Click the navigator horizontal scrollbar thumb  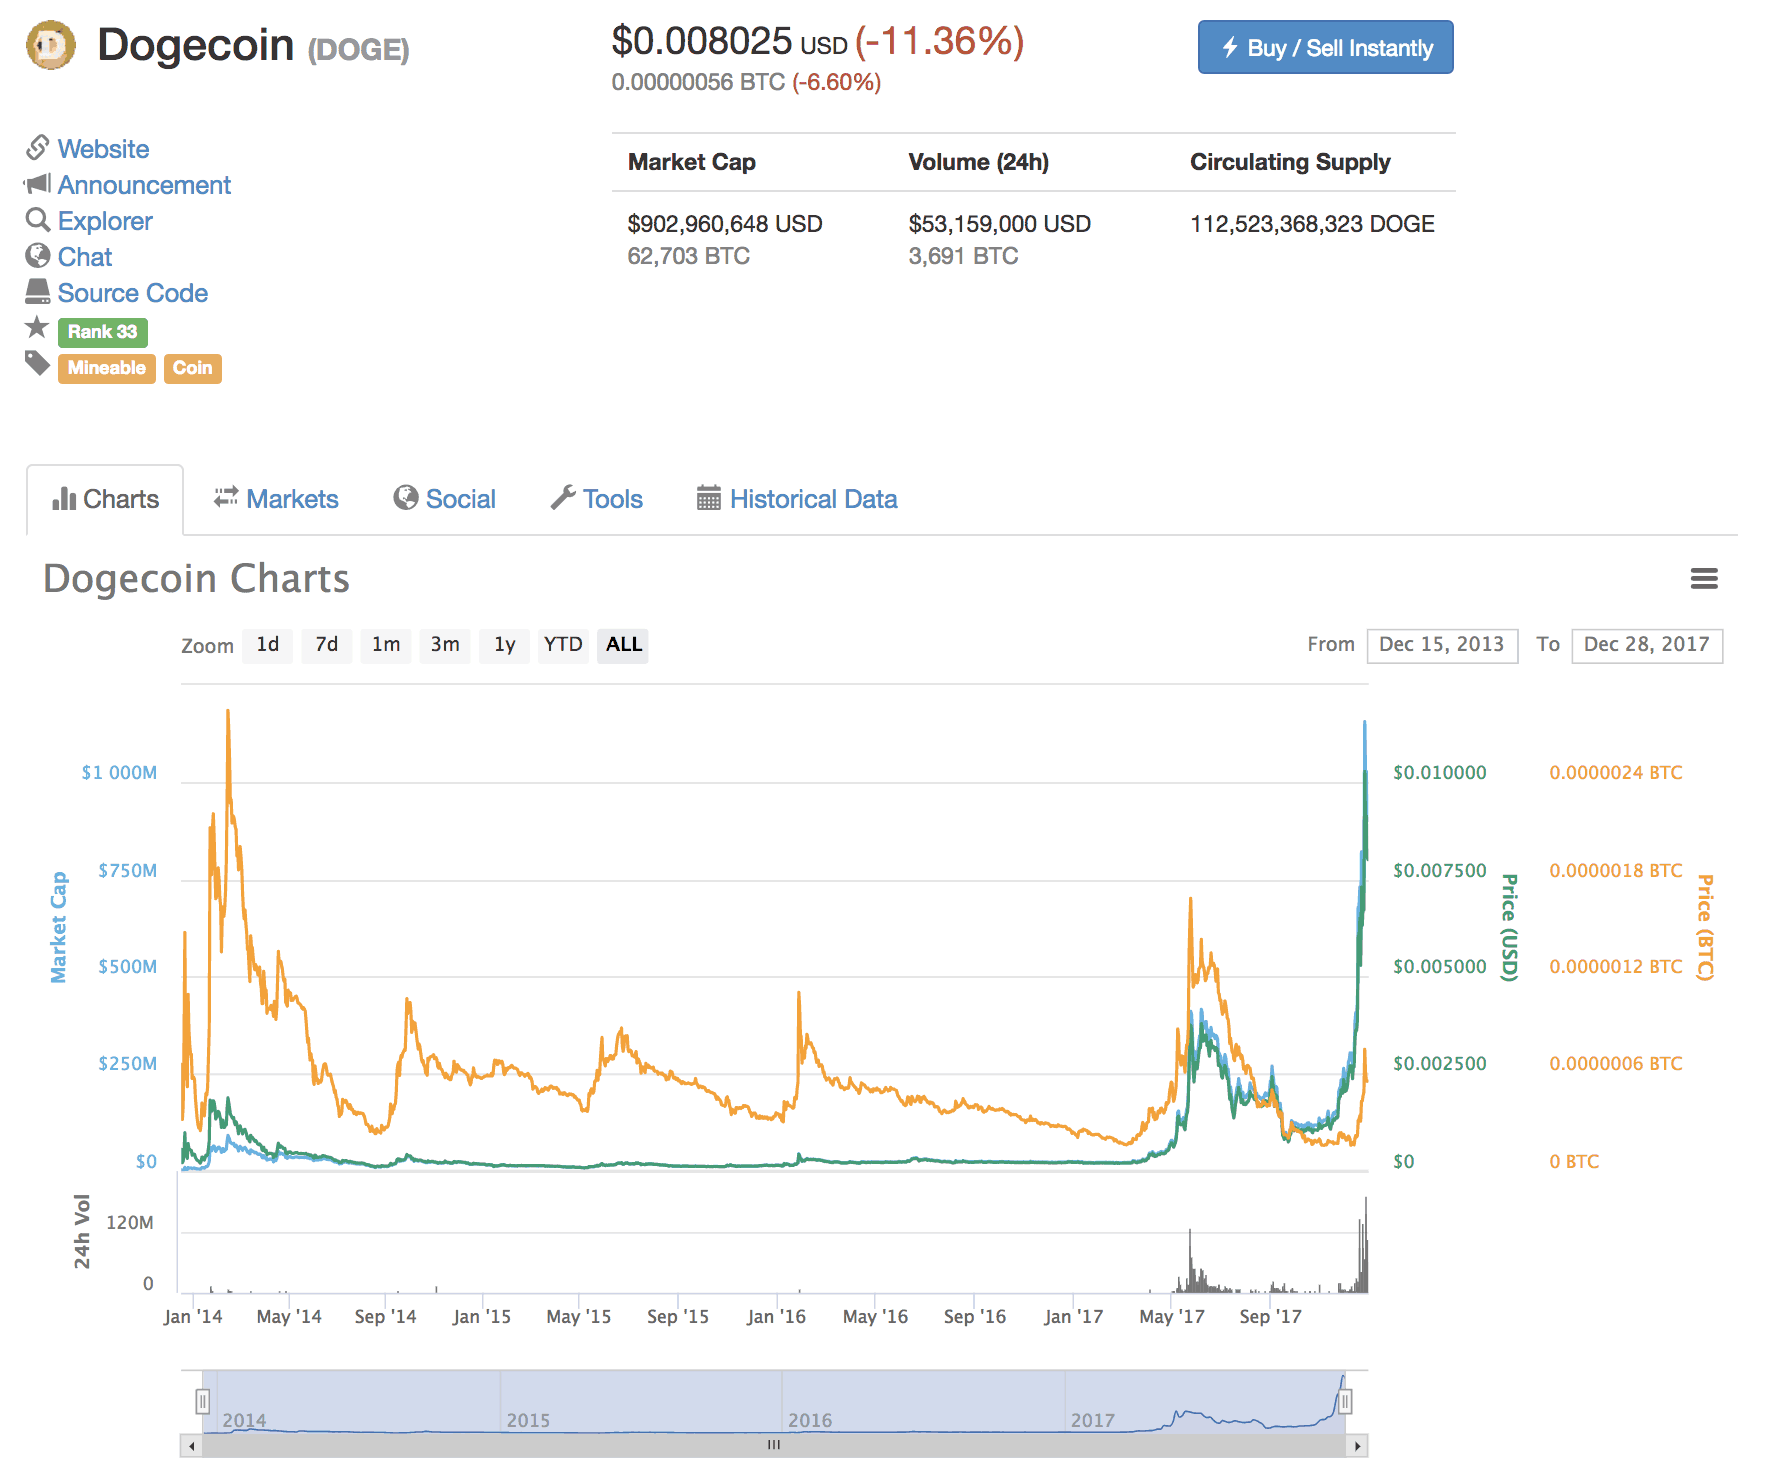[774, 1446]
